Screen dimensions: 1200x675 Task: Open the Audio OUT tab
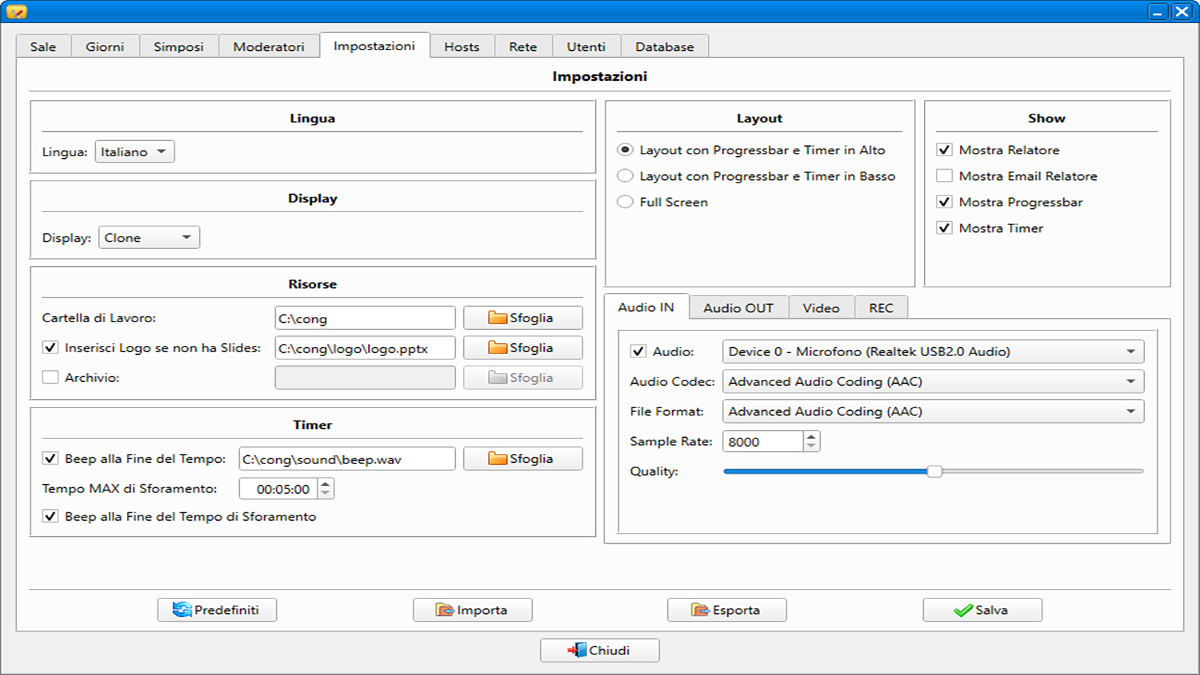[738, 308]
